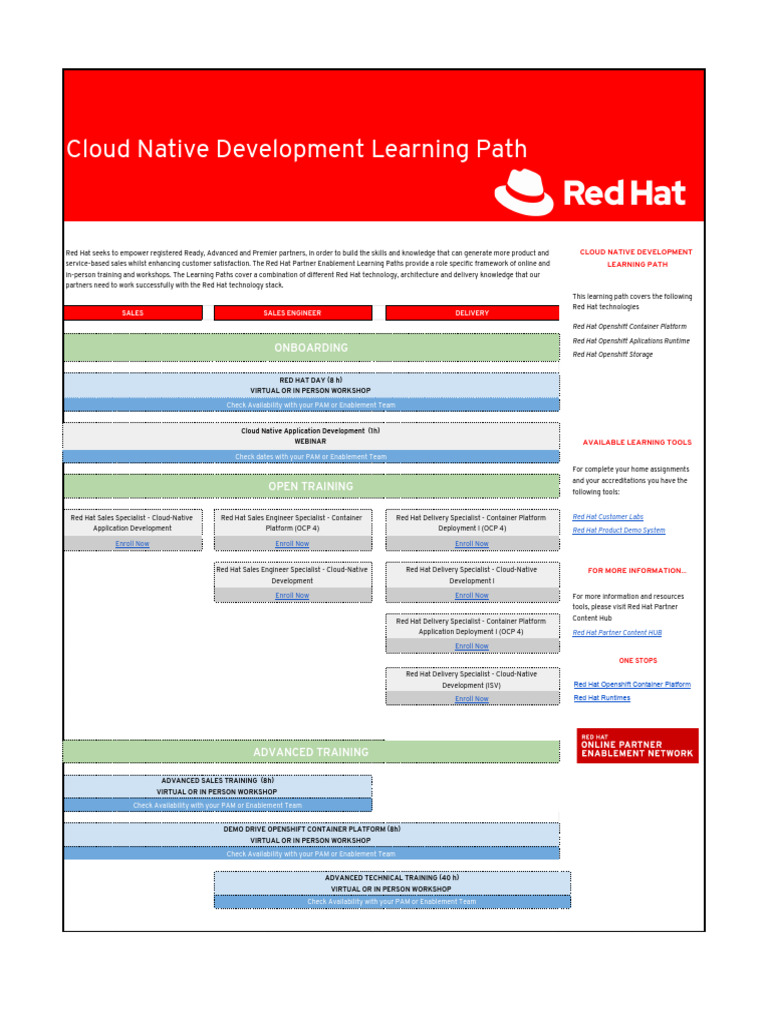
Task: Open the Red Hat Customer Labs link
Action: point(608,517)
